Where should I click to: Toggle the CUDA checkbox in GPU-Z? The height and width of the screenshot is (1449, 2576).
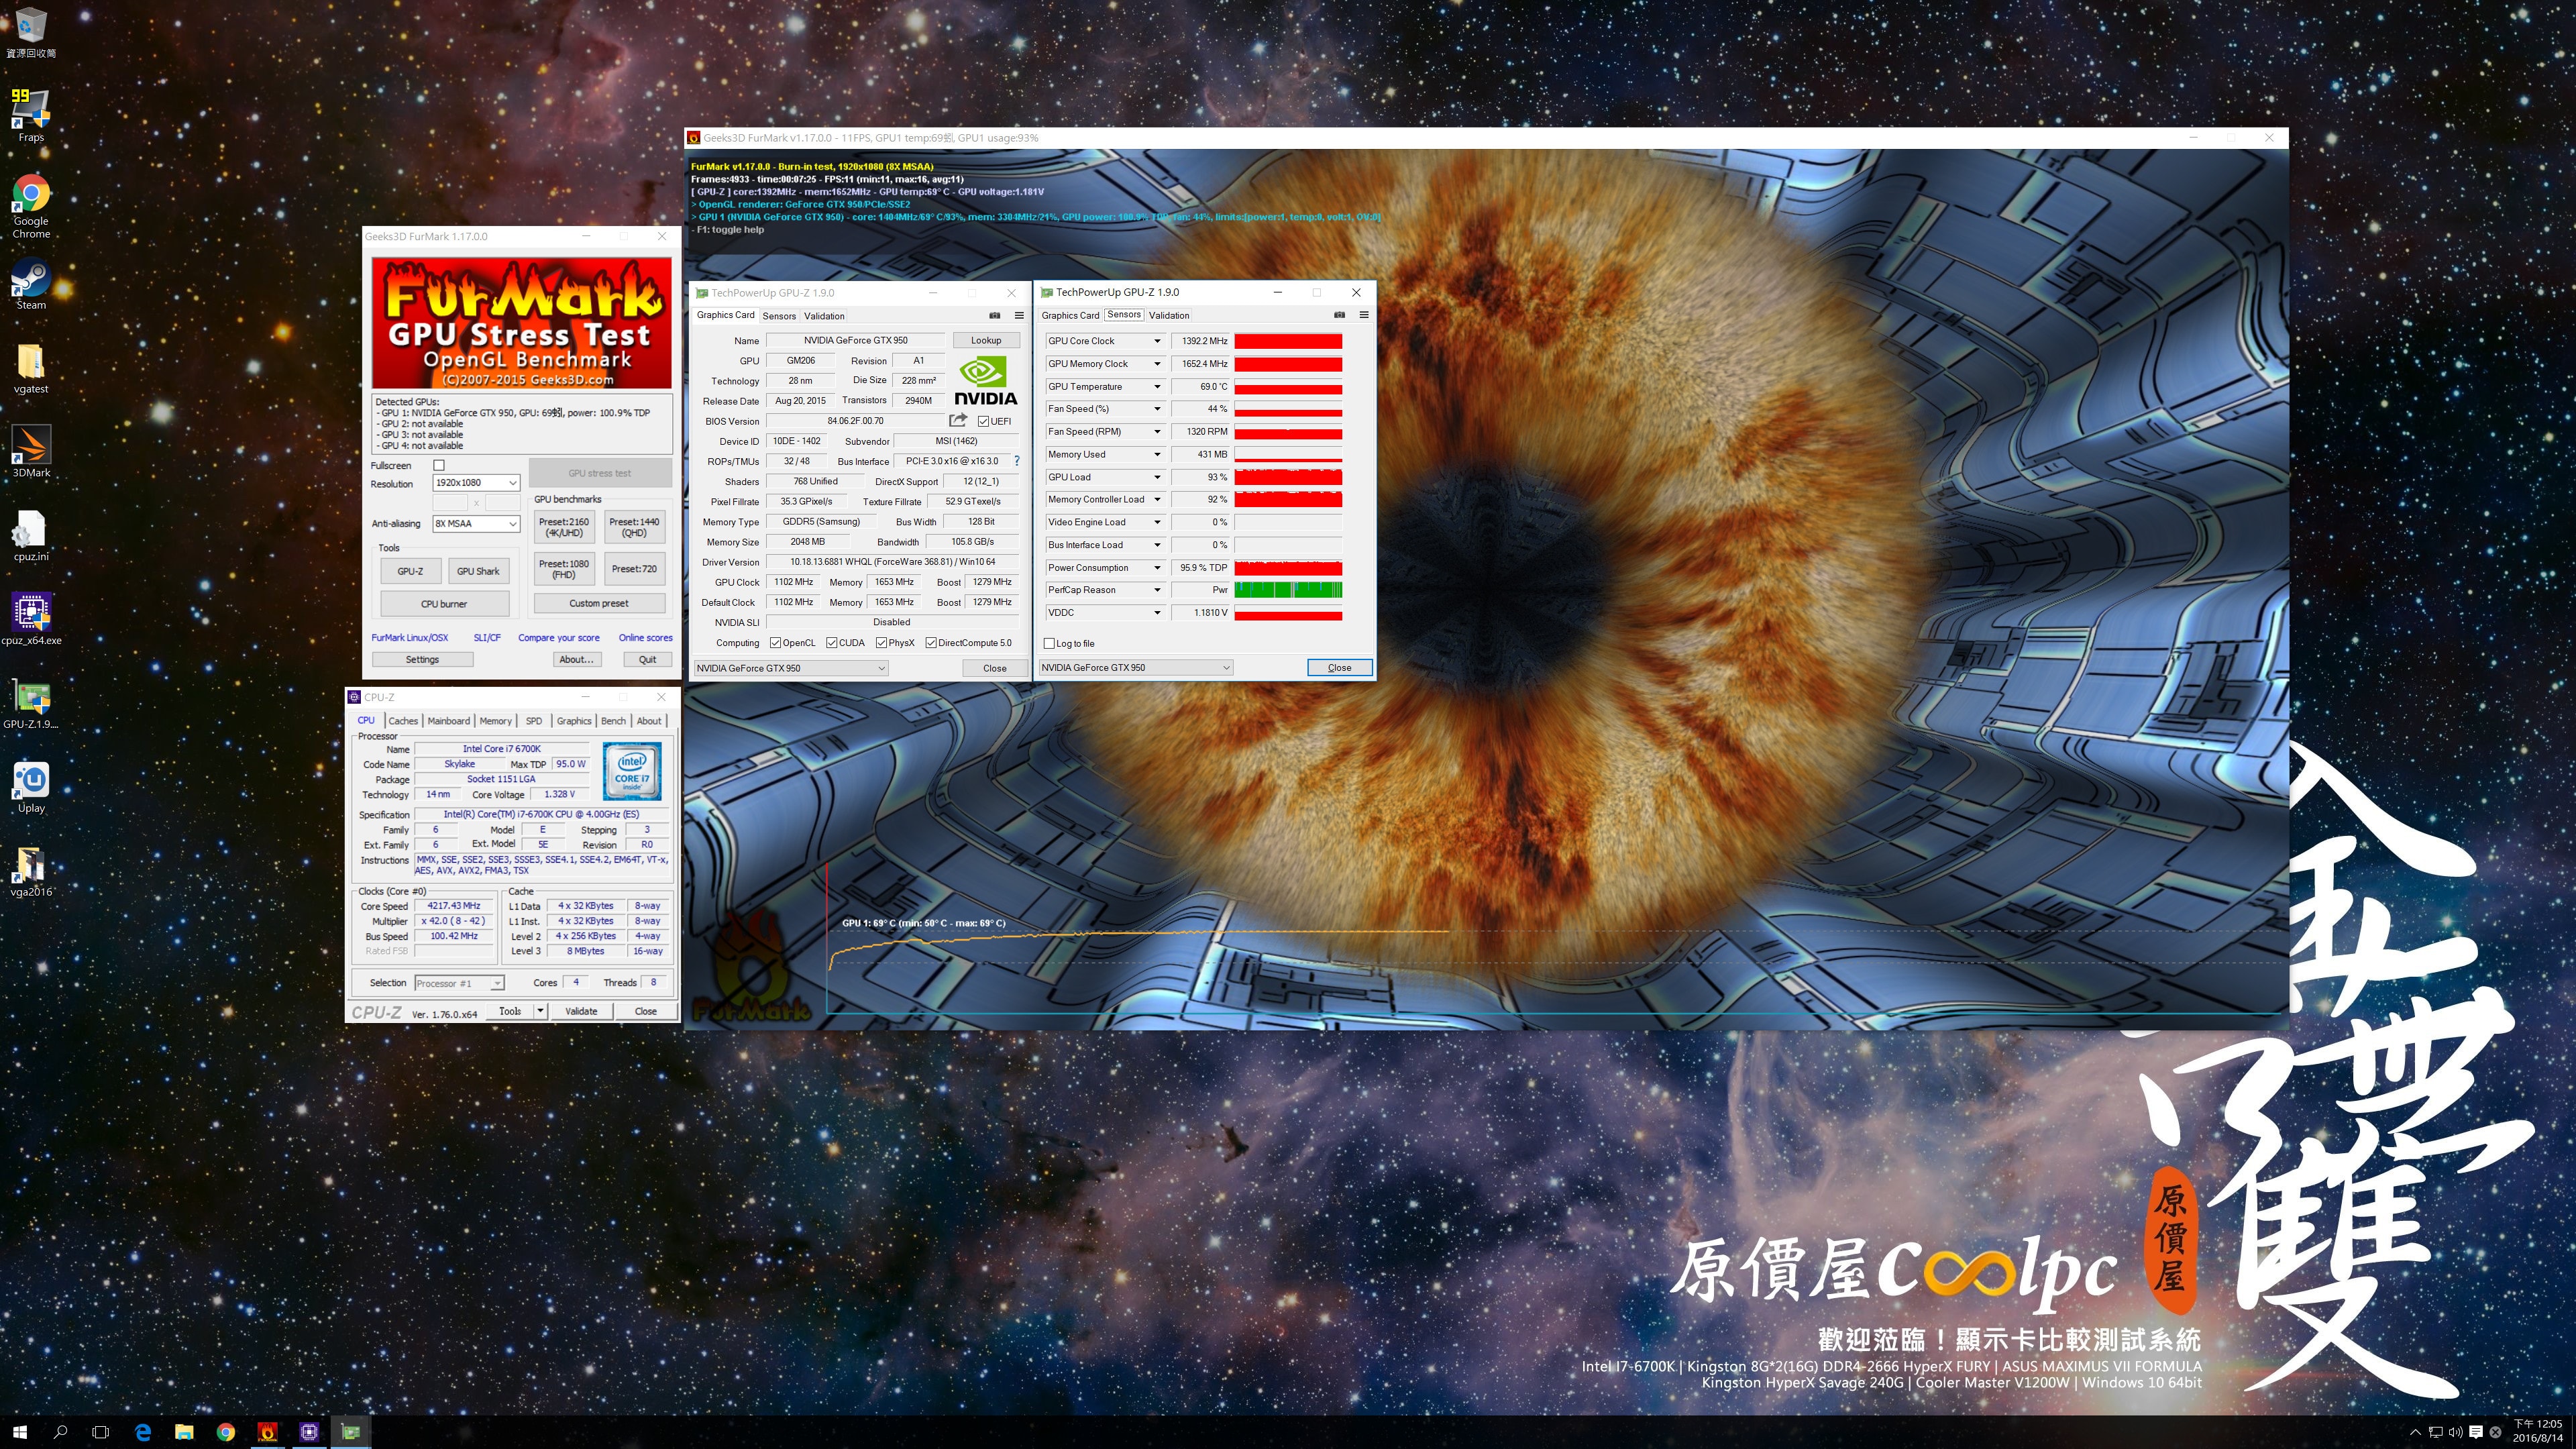831,643
